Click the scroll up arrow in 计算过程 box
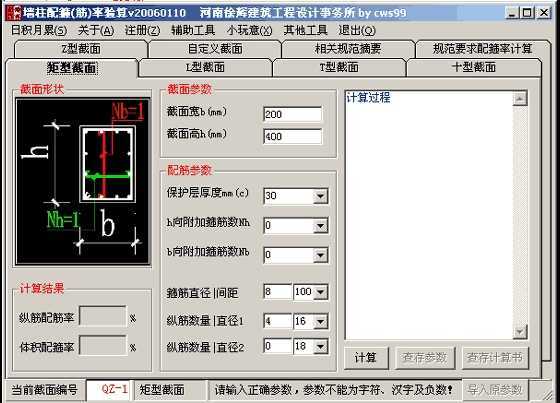Viewport: 560px width, 403px height. (520, 99)
